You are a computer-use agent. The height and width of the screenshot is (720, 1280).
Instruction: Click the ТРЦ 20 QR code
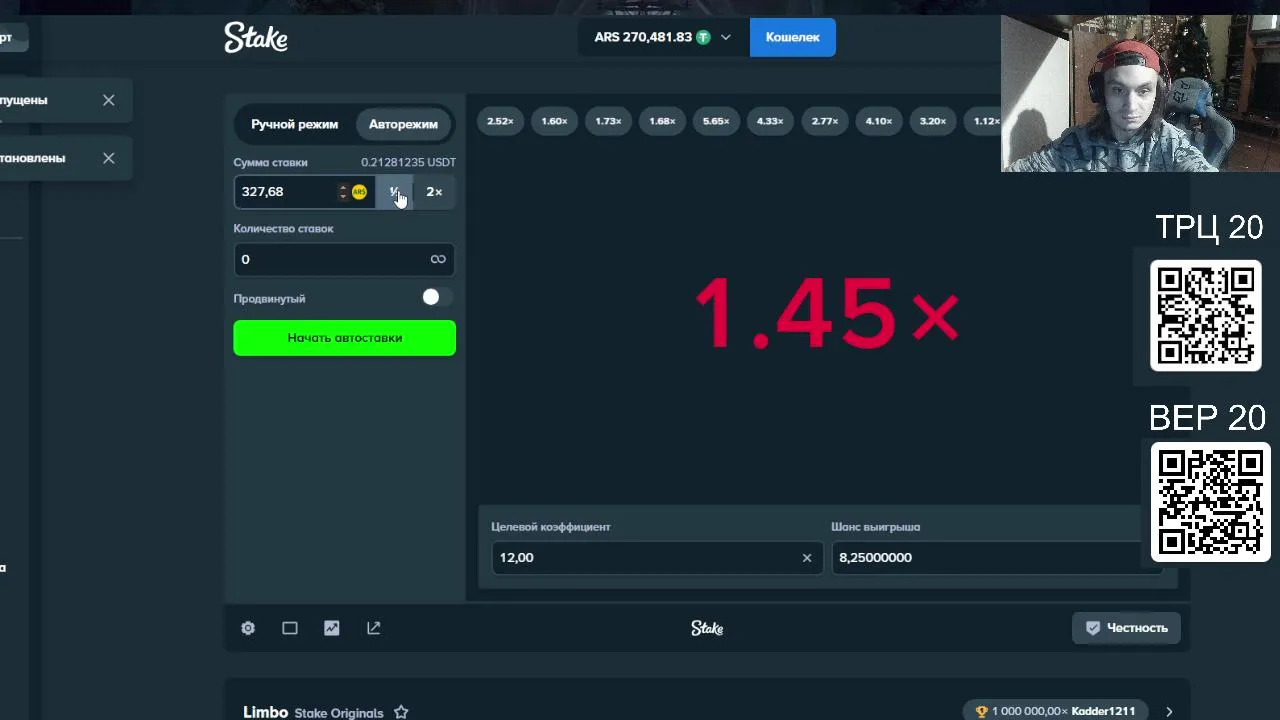coord(1205,315)
